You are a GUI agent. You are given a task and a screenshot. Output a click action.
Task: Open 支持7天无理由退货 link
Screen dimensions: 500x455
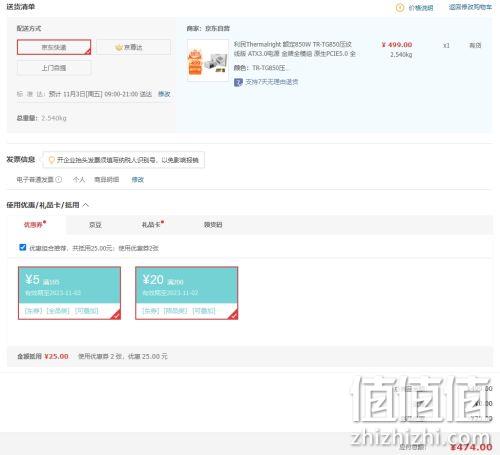tap(271, 82)
